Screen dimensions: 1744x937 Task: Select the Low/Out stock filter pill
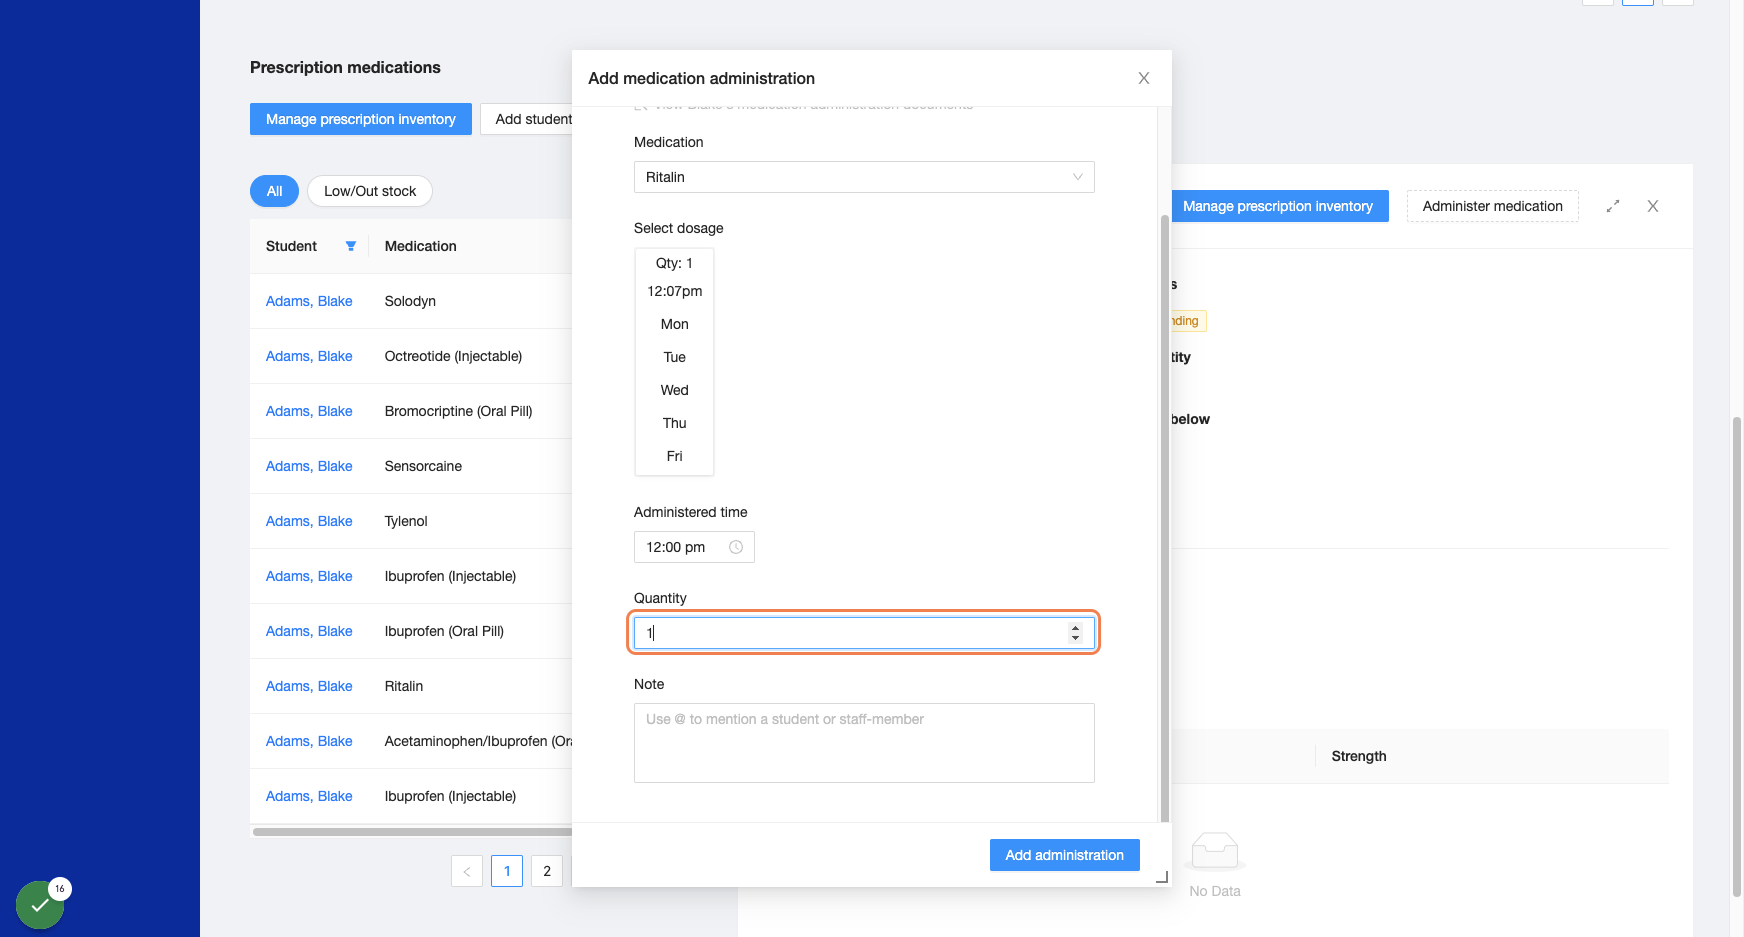pyautogui.click(x=370, y=191)
